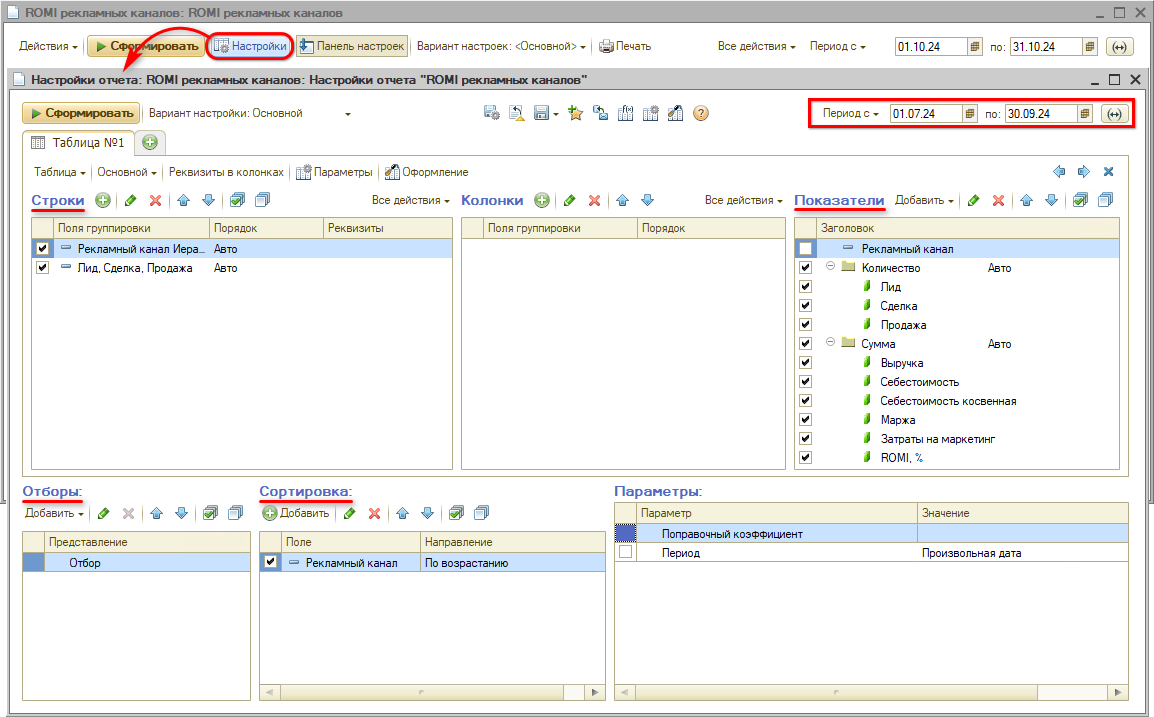1154x717 pixels.
Task: Uncheck the Рекламный канал Иерархия row grouping
Action: pos(42,249)
